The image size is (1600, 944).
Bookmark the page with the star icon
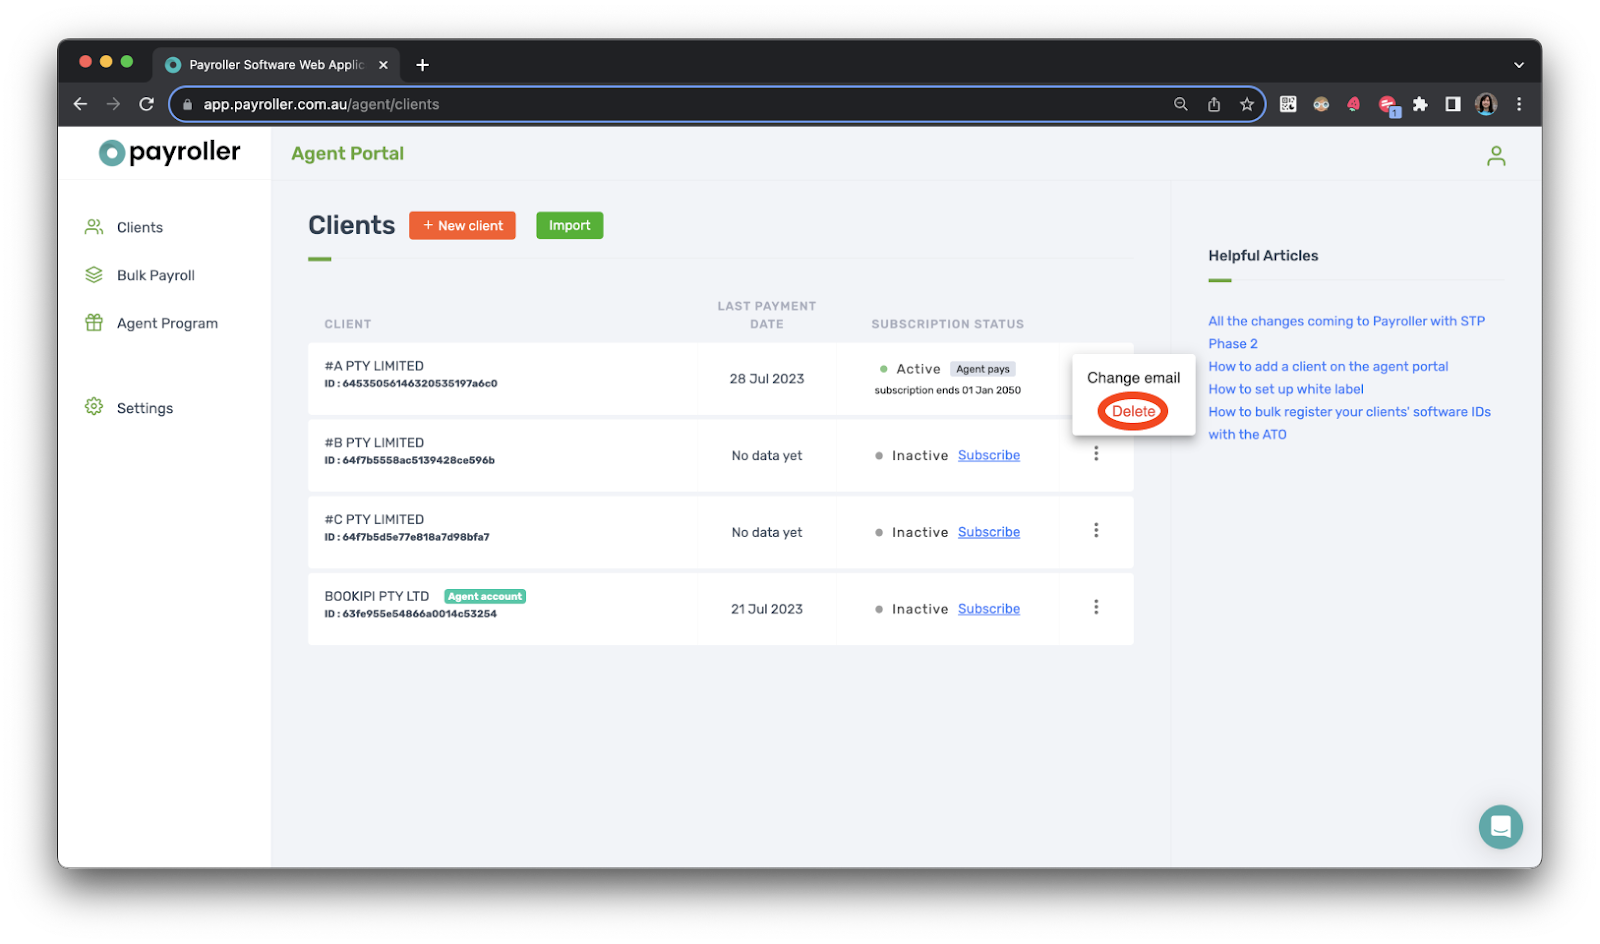(1247, 104)
